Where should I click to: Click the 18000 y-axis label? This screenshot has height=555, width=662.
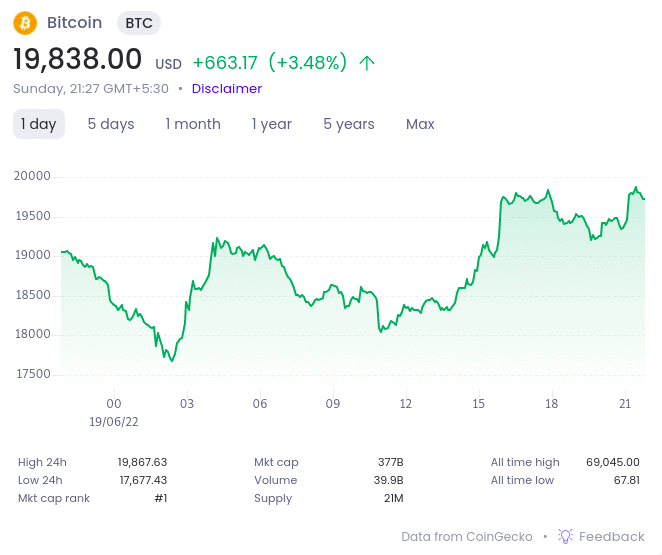33,334
